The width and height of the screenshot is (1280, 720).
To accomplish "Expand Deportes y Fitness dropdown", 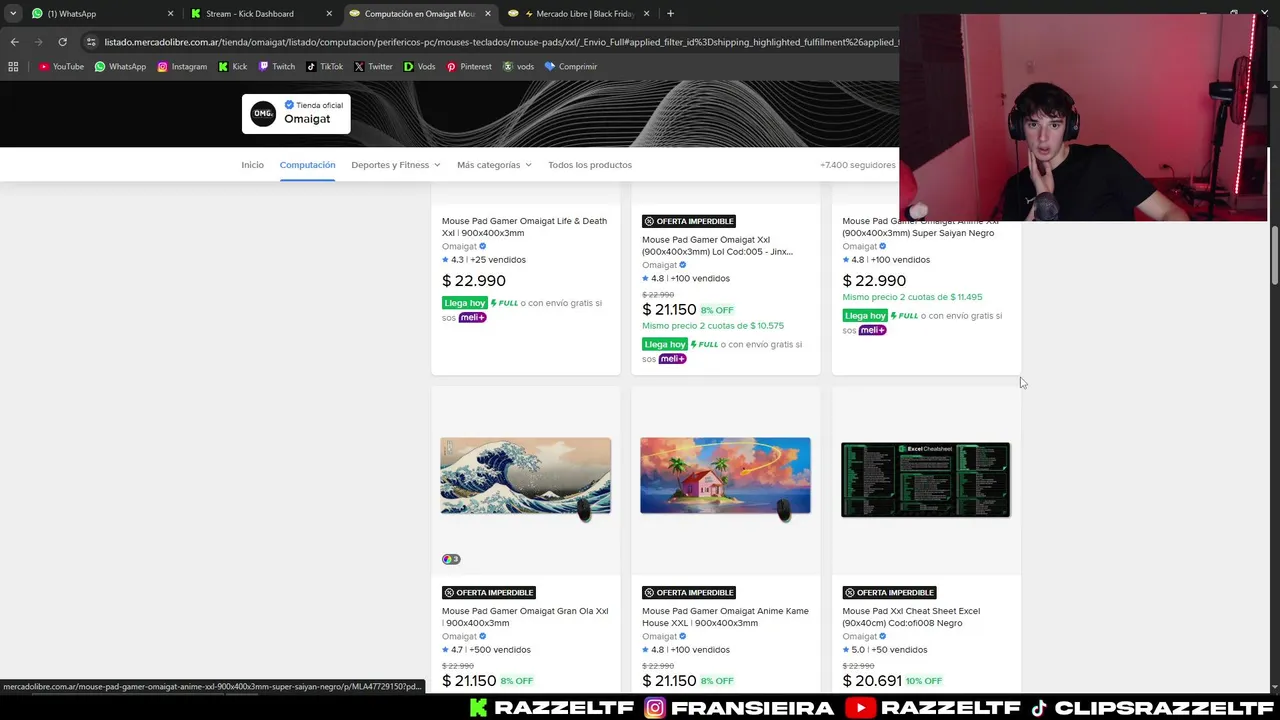I will tap(396, 165).
